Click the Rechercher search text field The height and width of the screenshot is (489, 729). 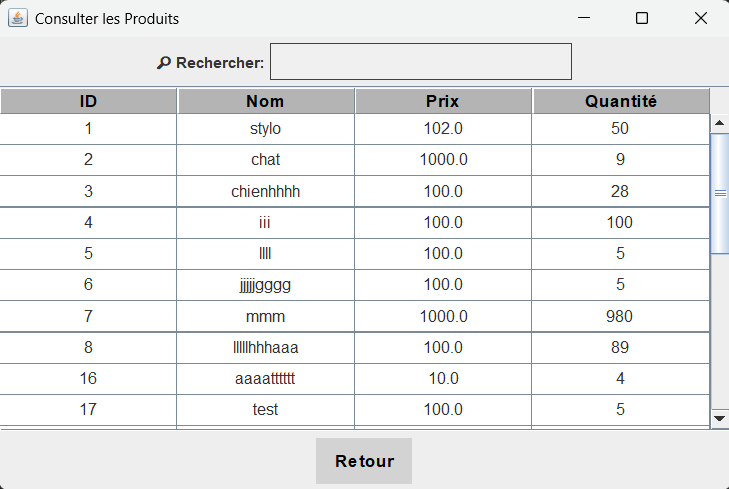[420, 61]
